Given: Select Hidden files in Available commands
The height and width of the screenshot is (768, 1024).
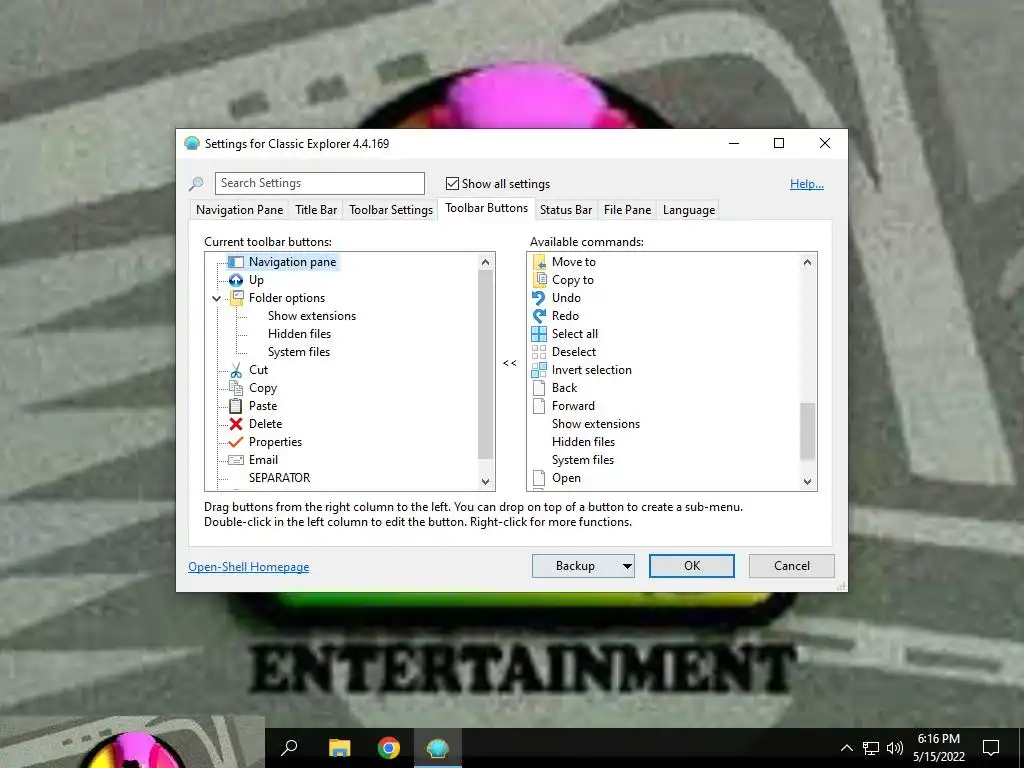Looking at the screenshot, I should pos(583,442).
